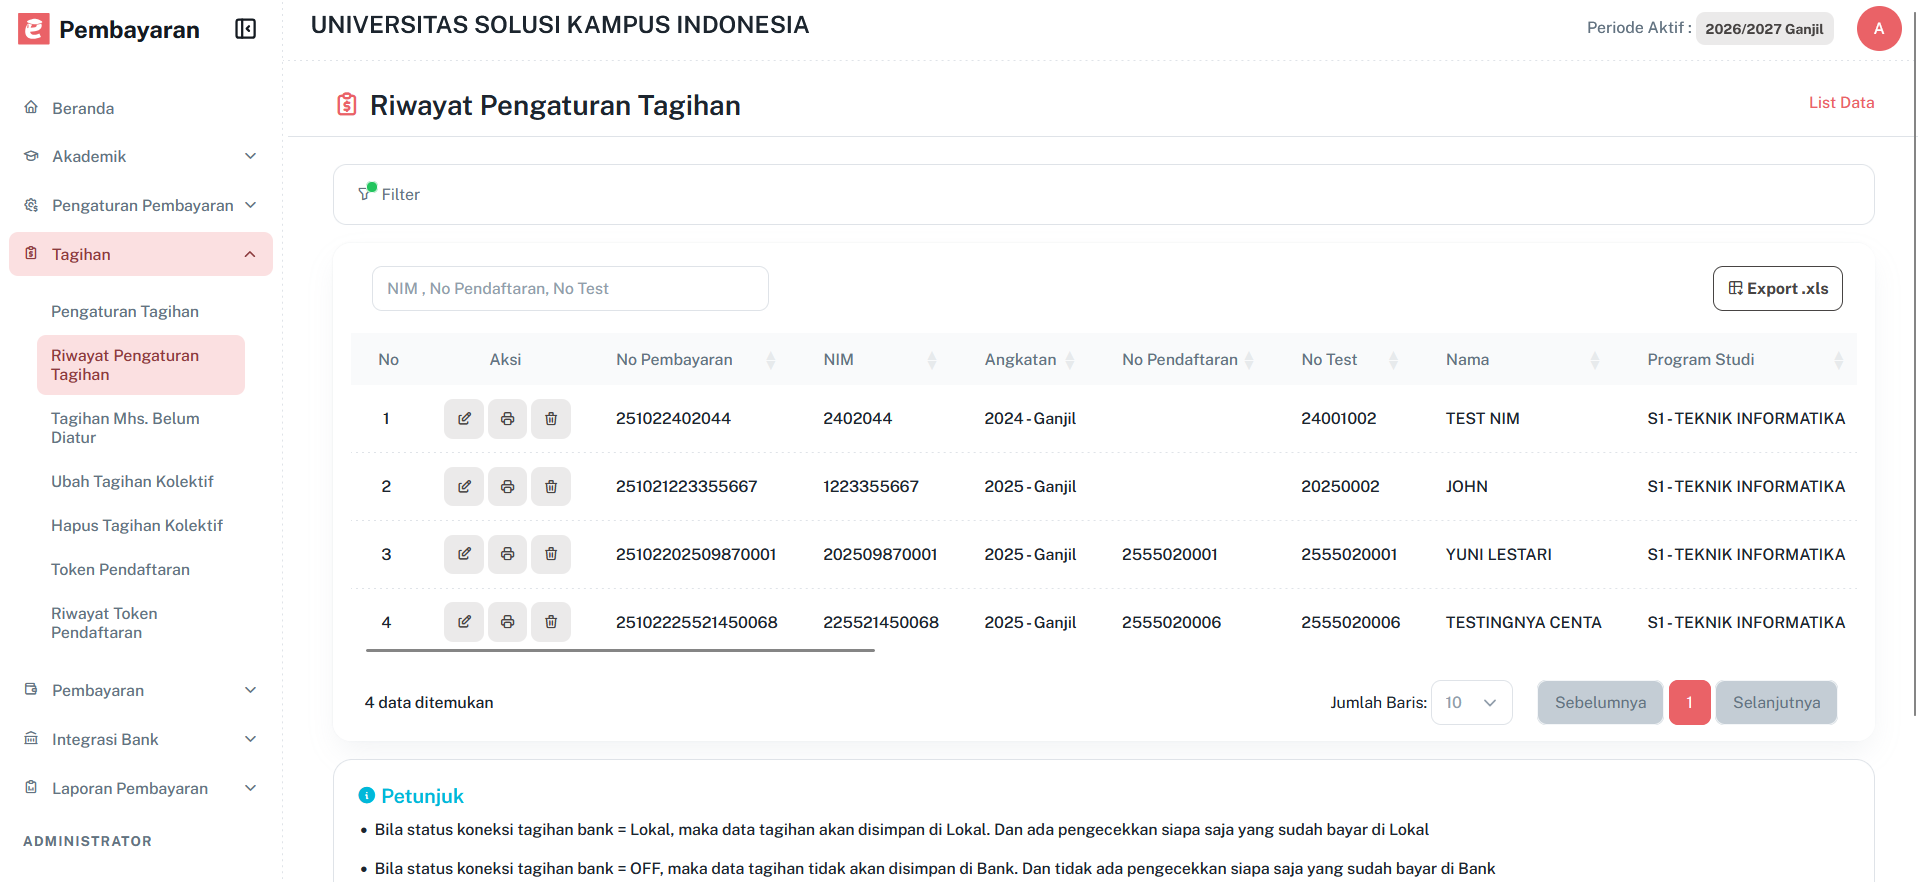
Task: Sort by Angkatan column
Action: (x=1070, y=360)
